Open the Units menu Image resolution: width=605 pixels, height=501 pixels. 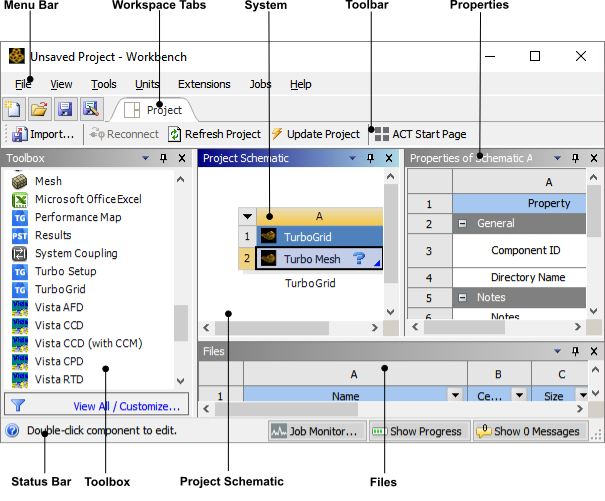(147, 84)
